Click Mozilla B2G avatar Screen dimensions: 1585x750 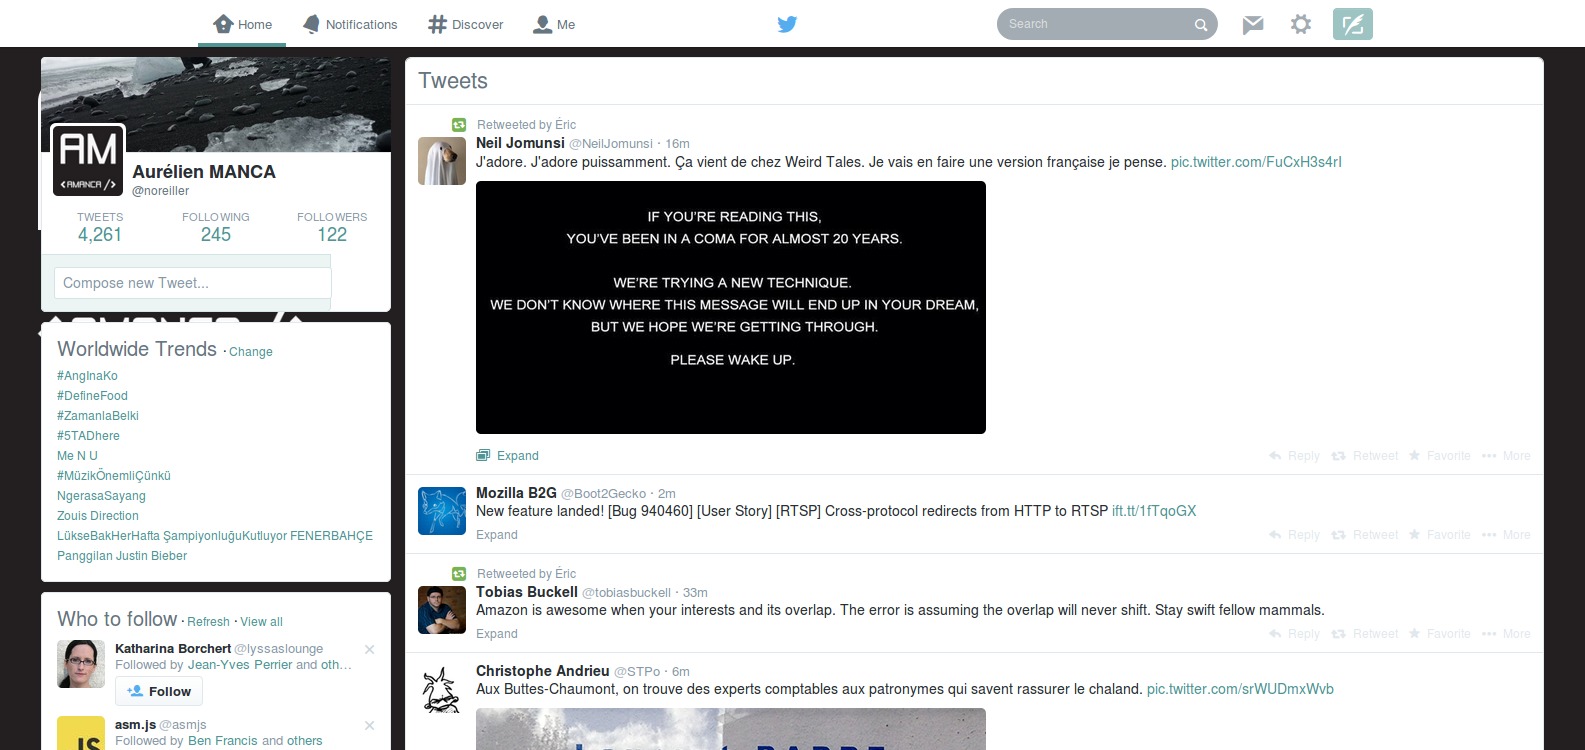(442, 511)
